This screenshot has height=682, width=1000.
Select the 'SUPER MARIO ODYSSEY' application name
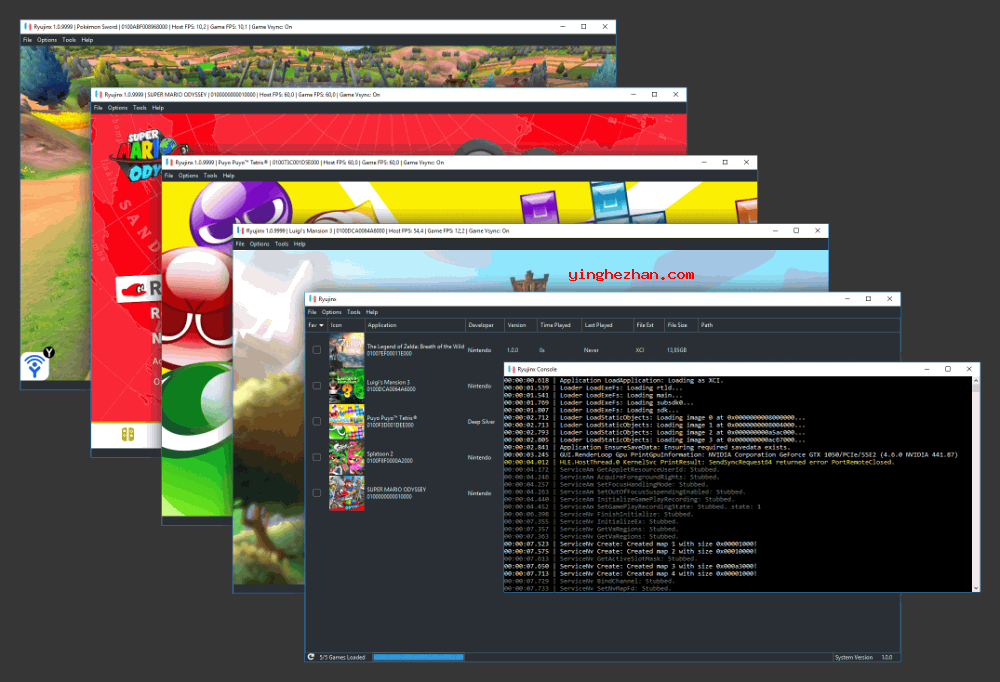(x=396, y=489)
